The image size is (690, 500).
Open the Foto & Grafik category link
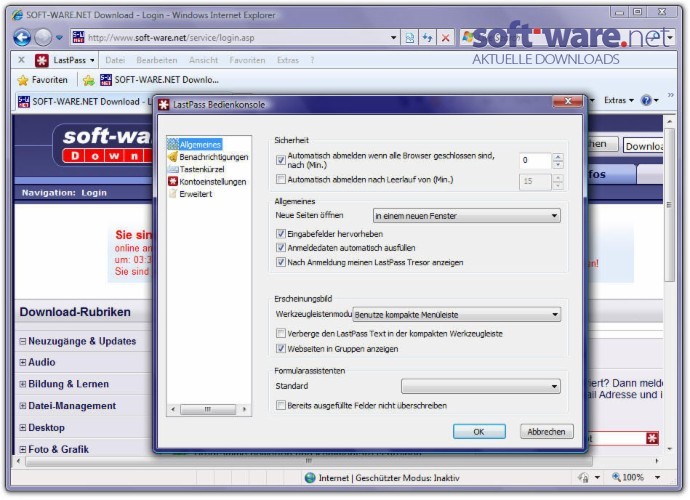pos(58,449)
